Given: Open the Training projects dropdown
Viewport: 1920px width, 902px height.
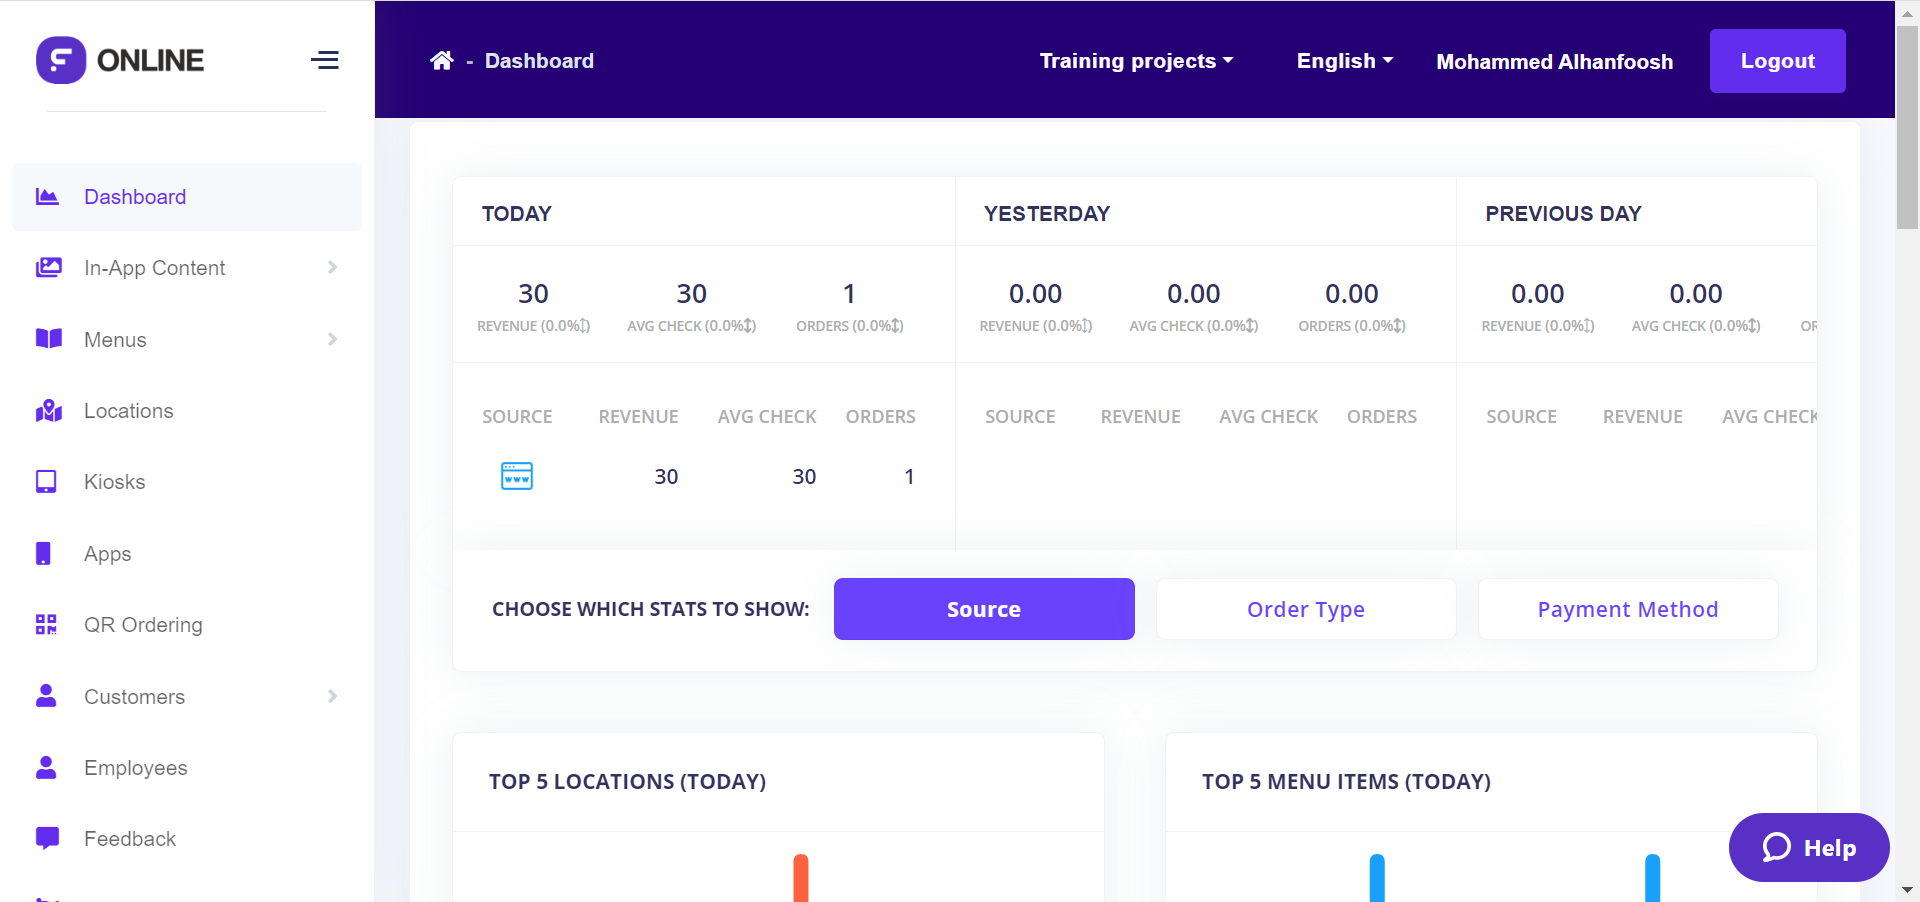Looking at the screenshot, I should tap(1136, 61).
